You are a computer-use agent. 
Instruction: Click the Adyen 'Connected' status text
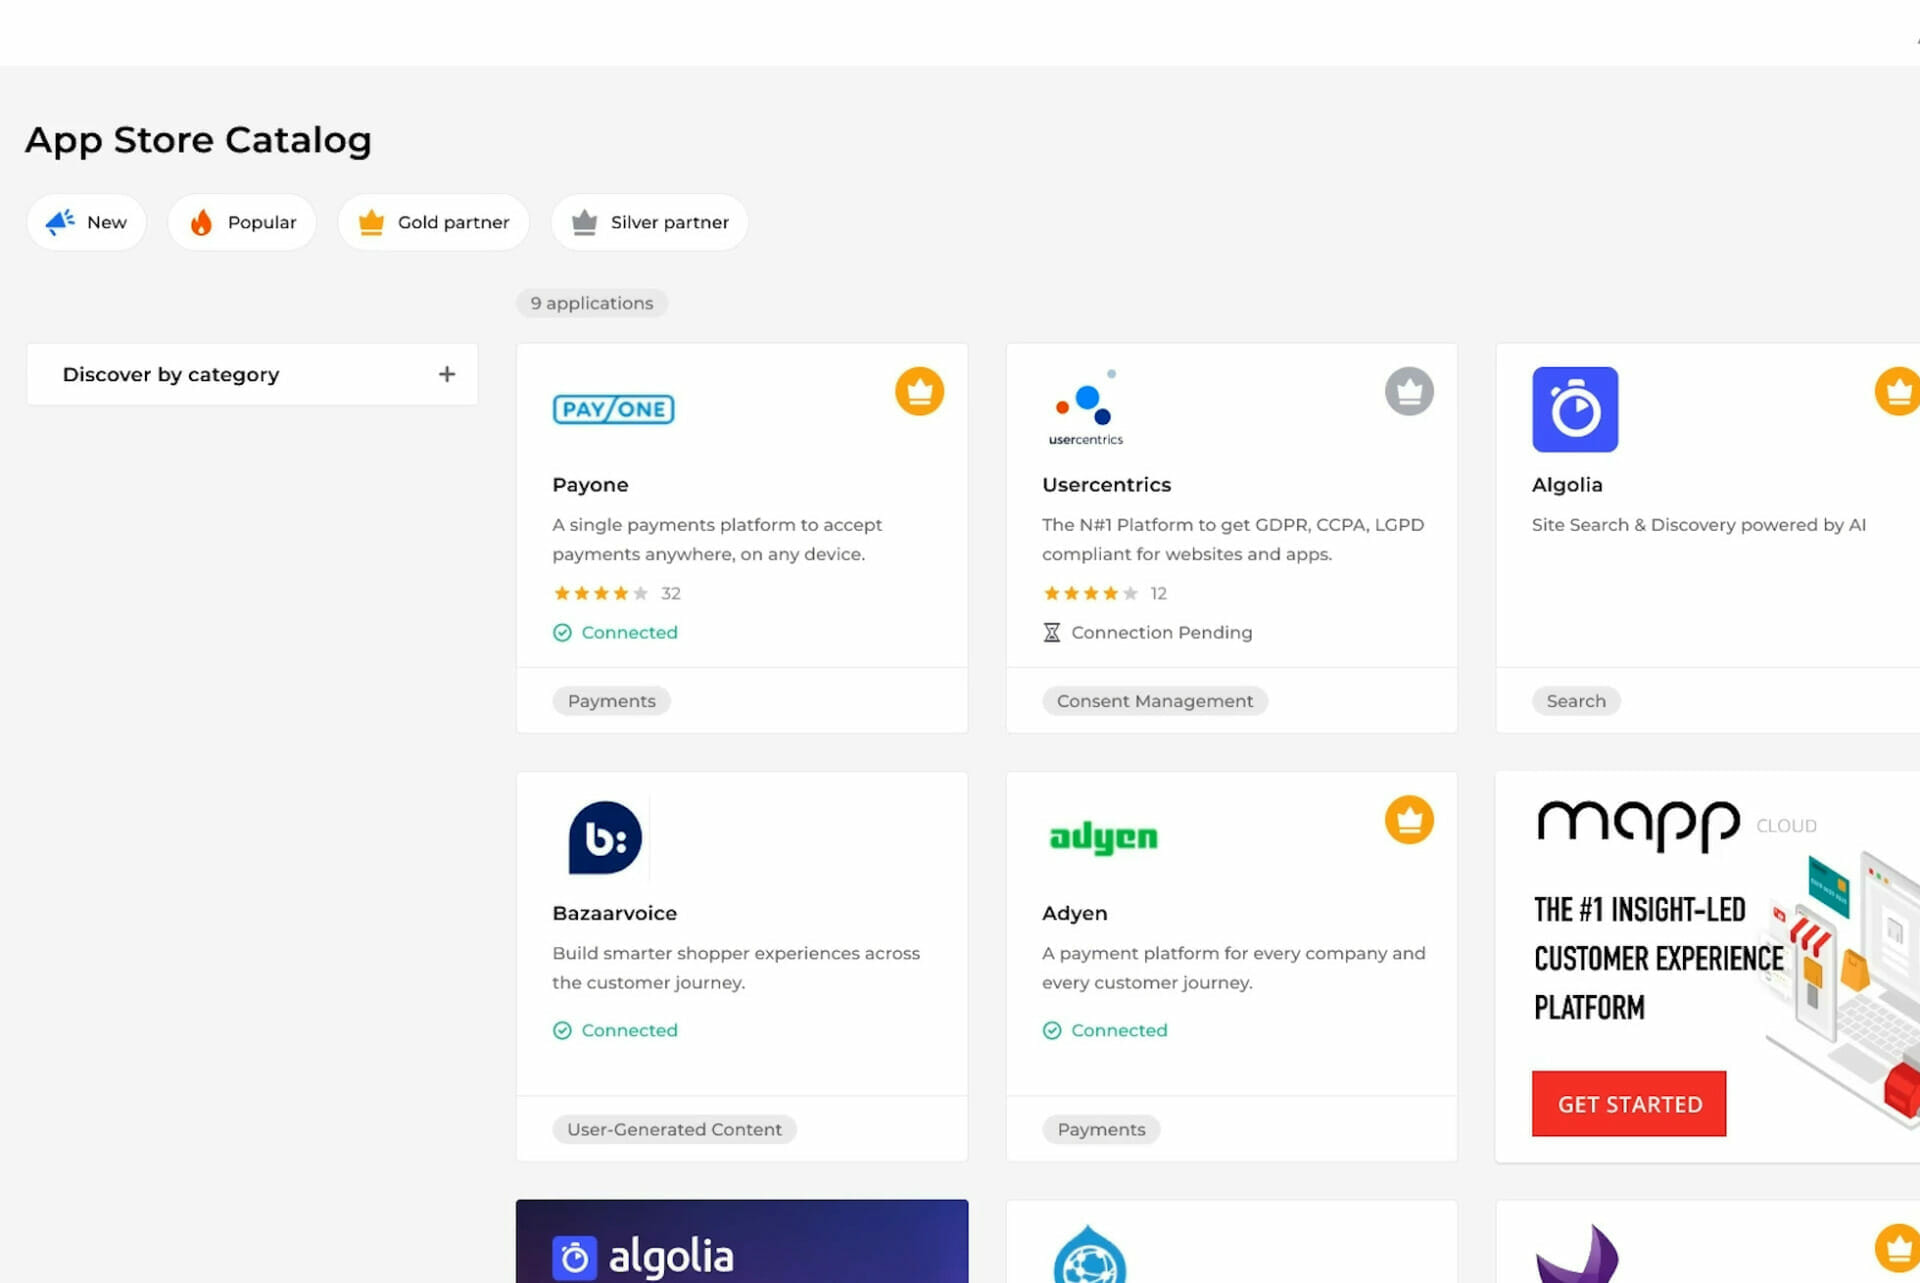click(x=1119, y=1030)
